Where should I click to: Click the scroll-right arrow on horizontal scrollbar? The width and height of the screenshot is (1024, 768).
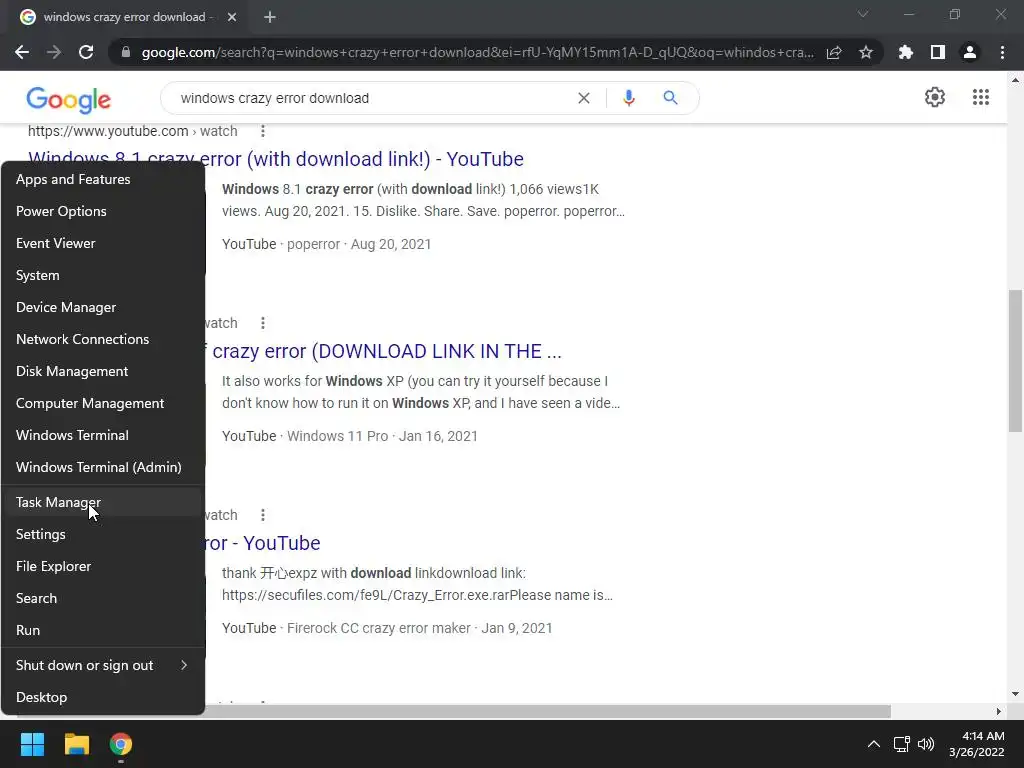[999, 711]
